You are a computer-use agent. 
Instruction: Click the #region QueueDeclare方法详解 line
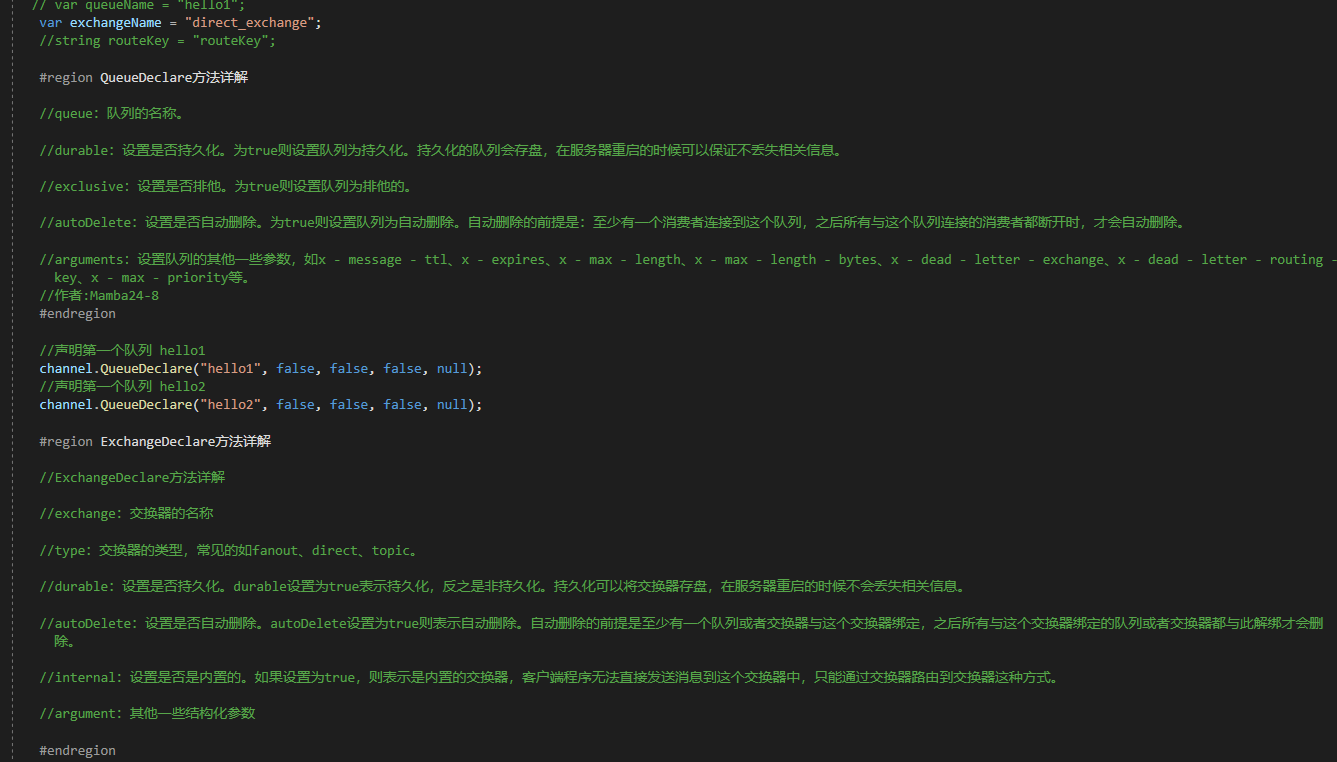pos(144,77)
